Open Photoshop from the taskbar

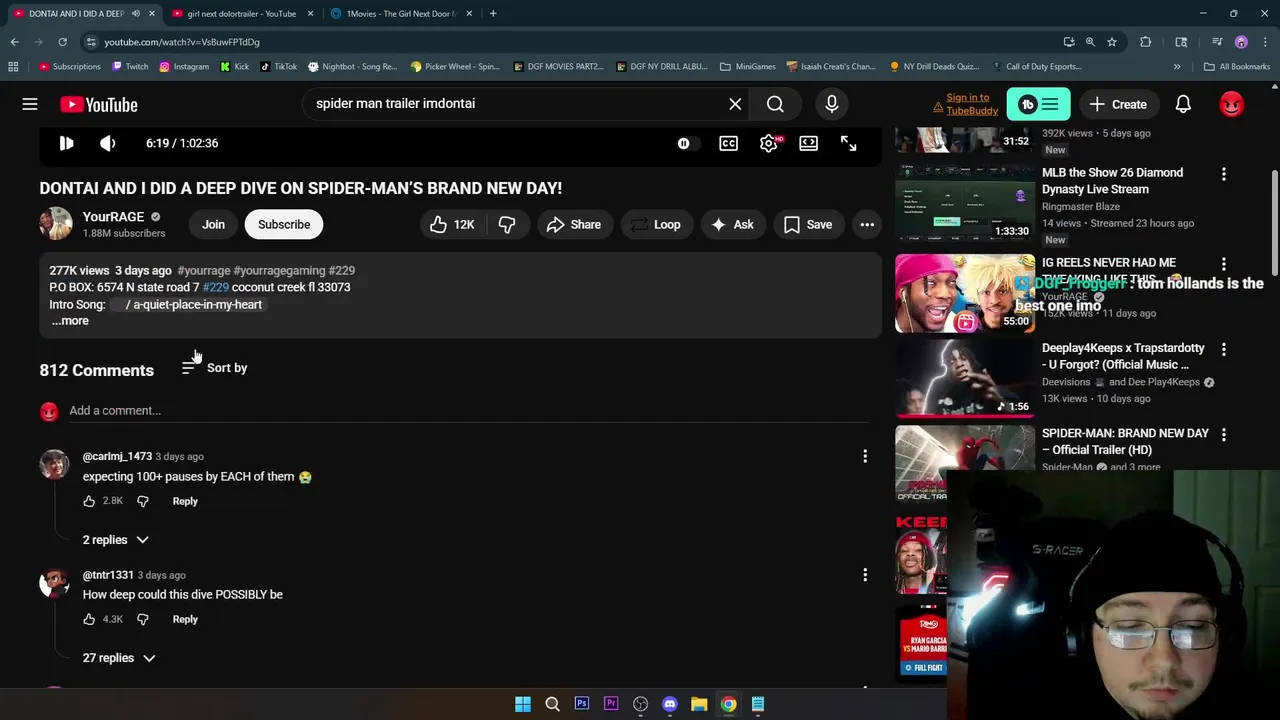pyautogui.click(x=581, y=704)
